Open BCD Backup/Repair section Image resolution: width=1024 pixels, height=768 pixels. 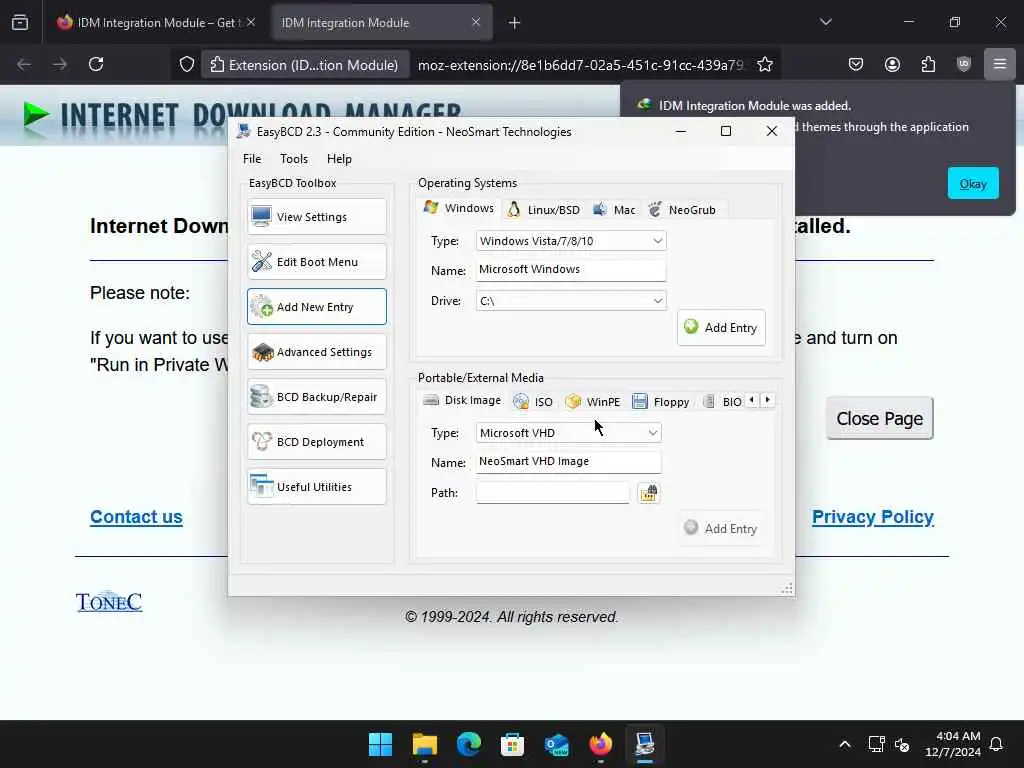coord(317,397)
